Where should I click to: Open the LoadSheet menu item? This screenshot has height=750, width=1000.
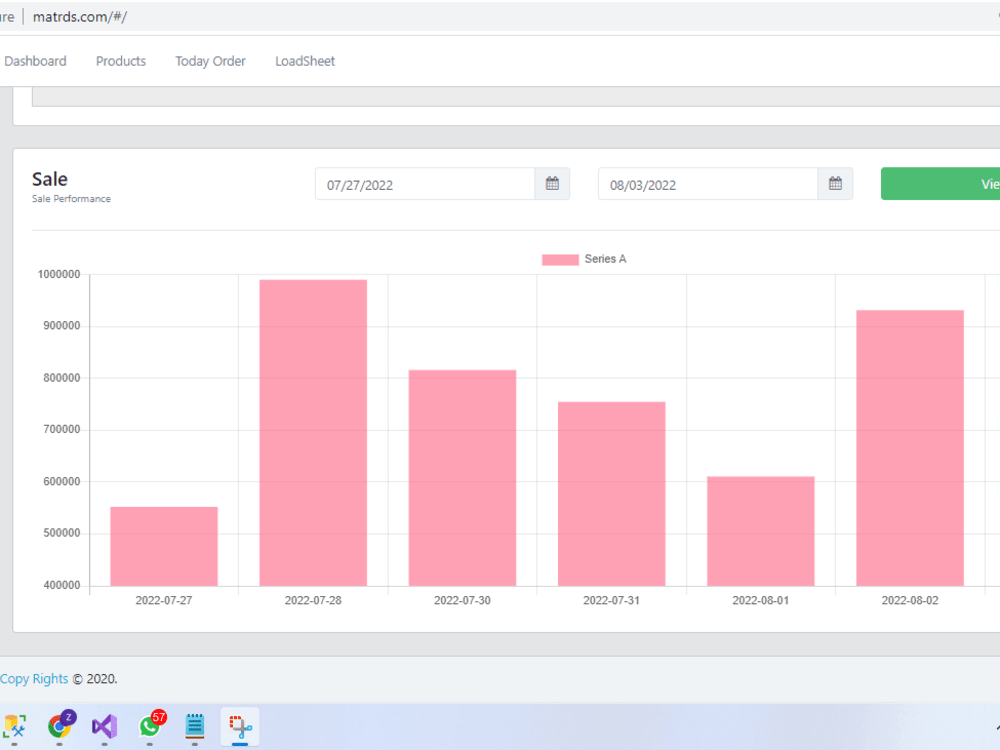pos(305,61)
